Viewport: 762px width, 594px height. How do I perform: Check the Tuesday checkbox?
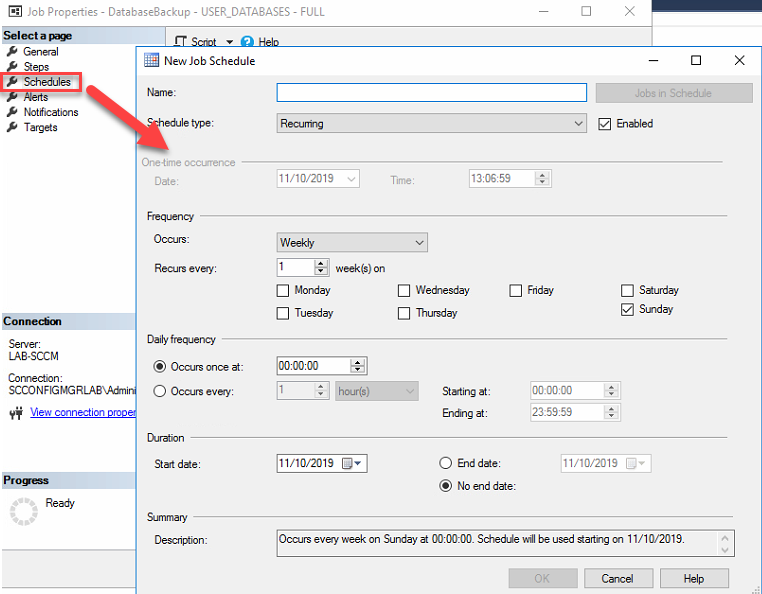tap(282, 313)
